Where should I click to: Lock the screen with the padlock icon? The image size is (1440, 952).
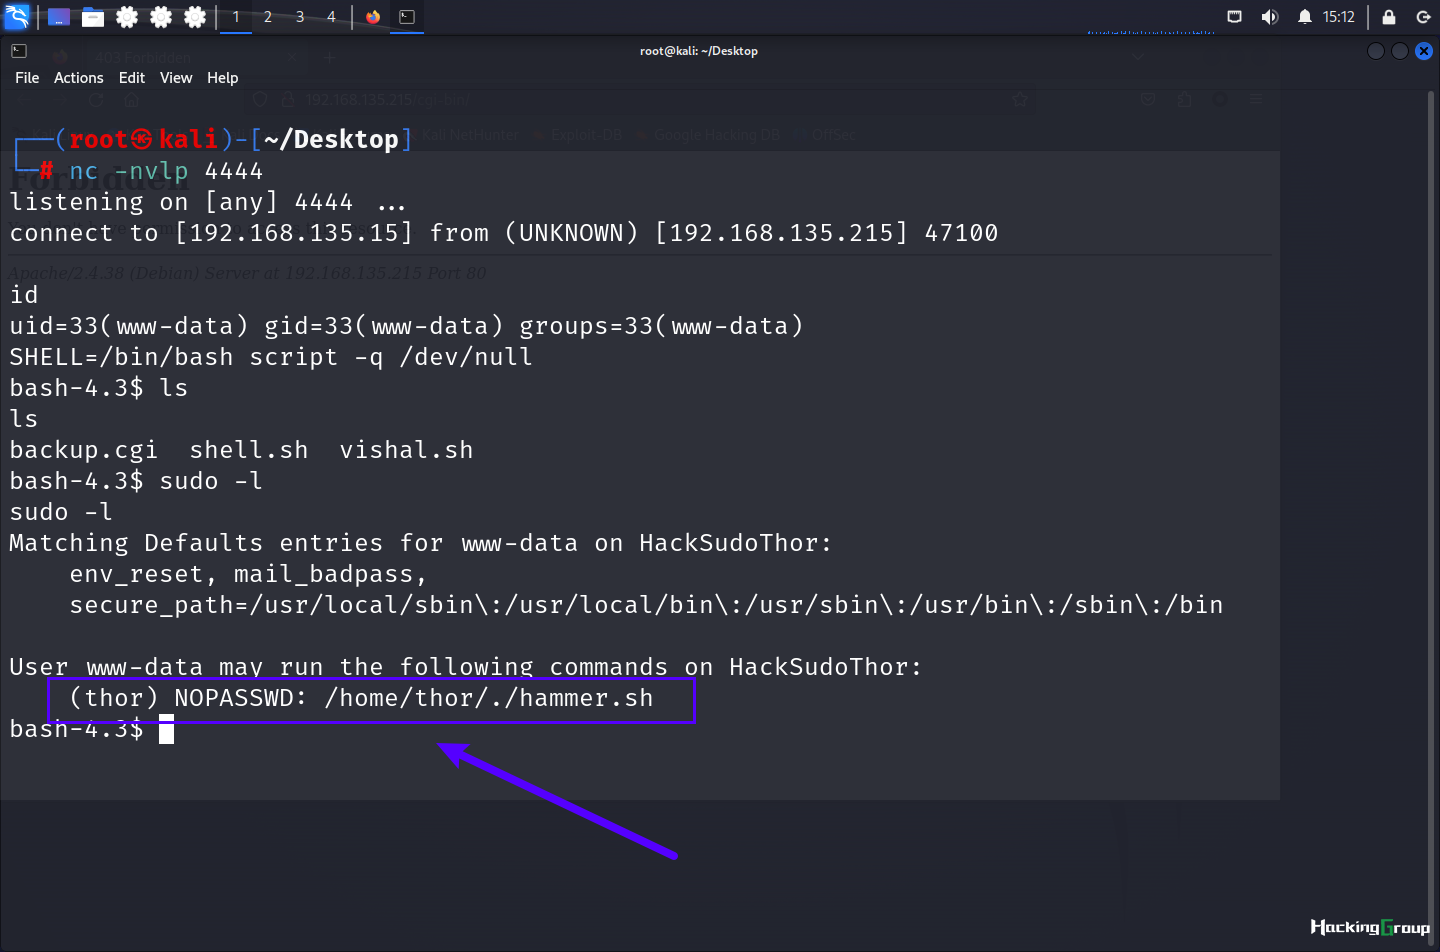click(1389, 17)
